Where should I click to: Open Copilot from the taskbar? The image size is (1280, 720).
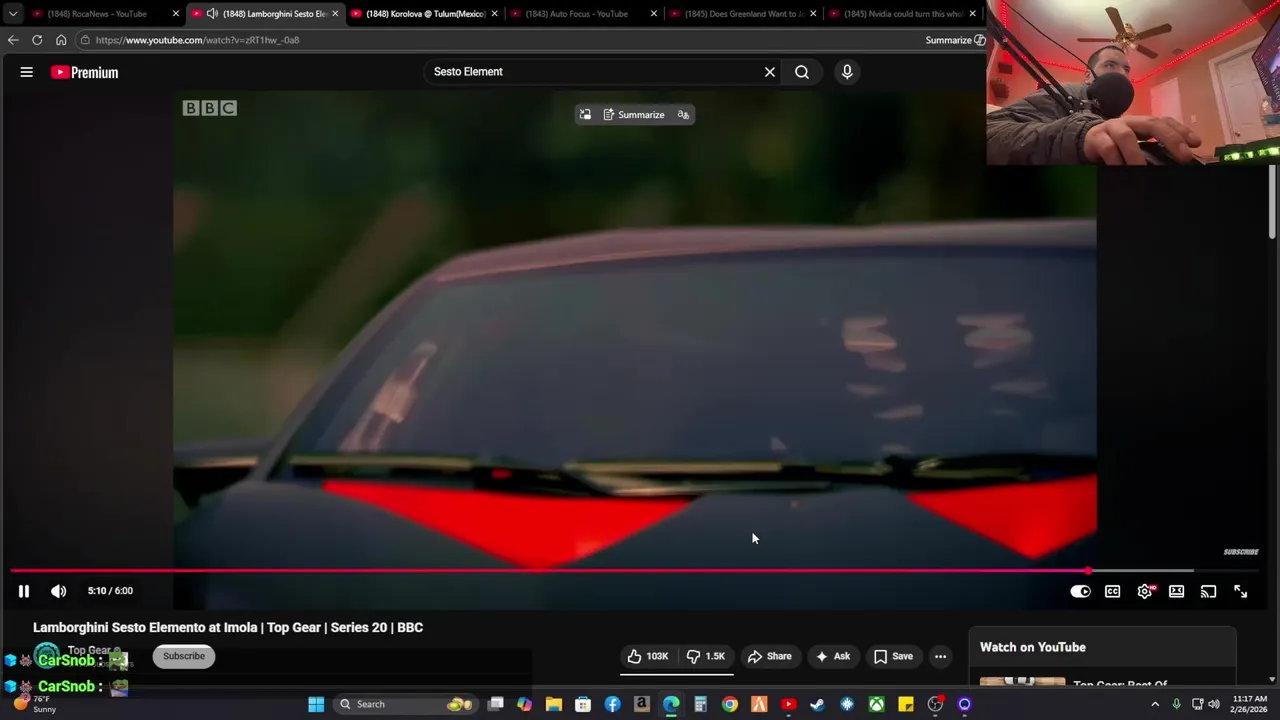[x=524, y=704]
